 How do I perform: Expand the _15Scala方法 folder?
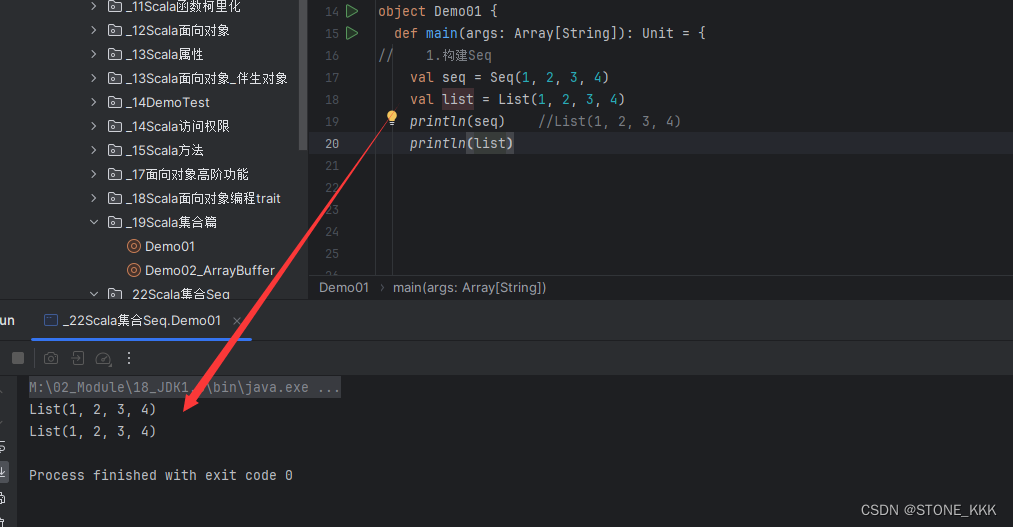pos(94,150)
